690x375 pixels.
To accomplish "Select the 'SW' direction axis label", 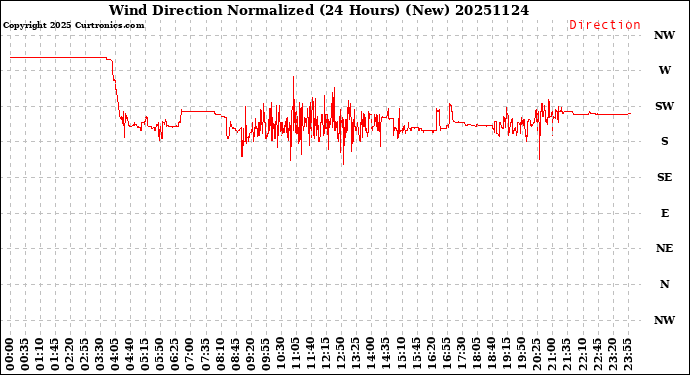I will 664,106.
